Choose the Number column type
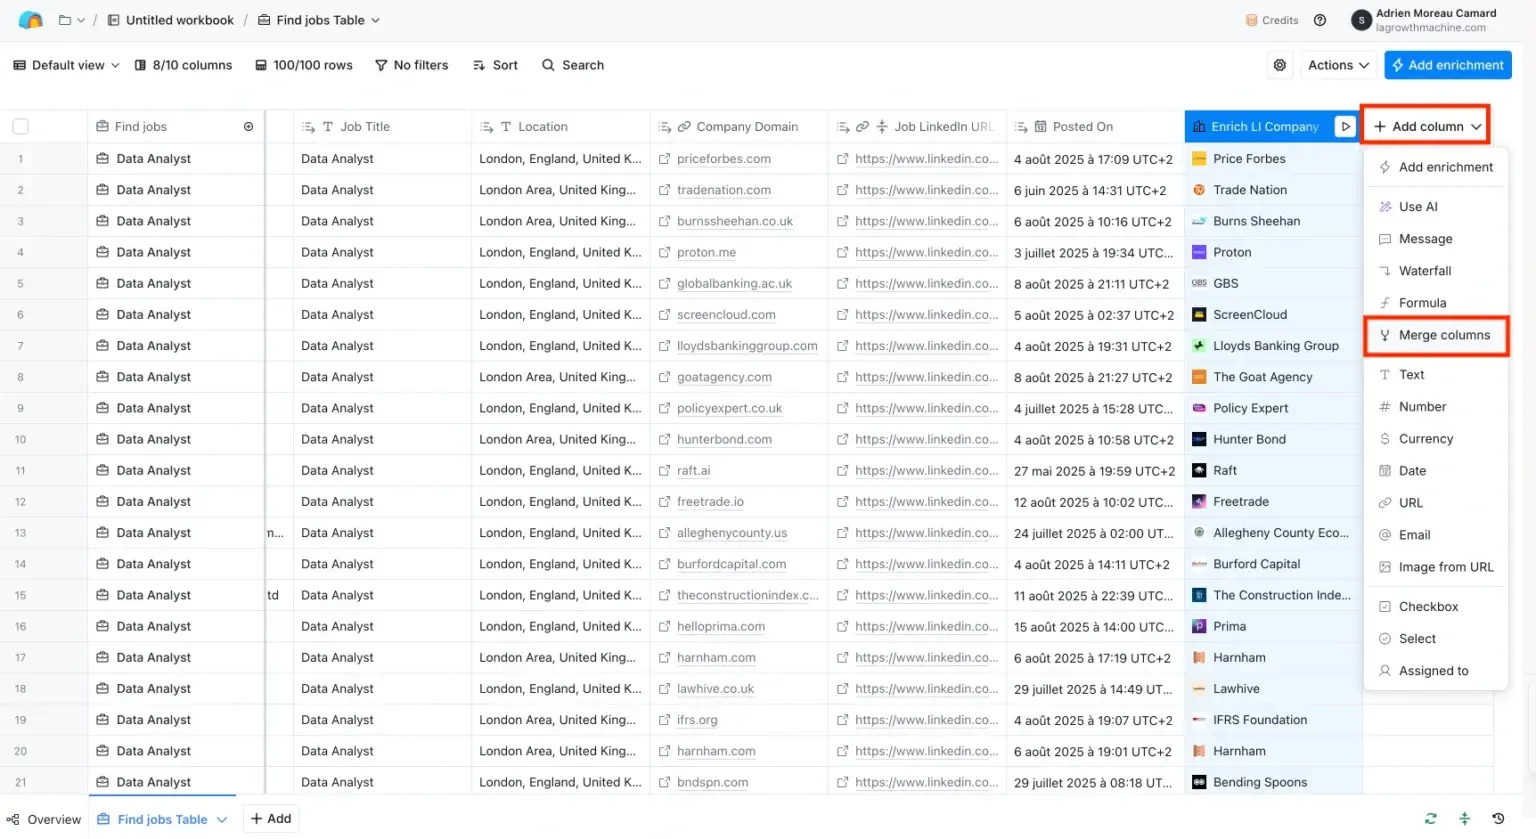This screenshot has width=1536, height=839. (1435, 407)
